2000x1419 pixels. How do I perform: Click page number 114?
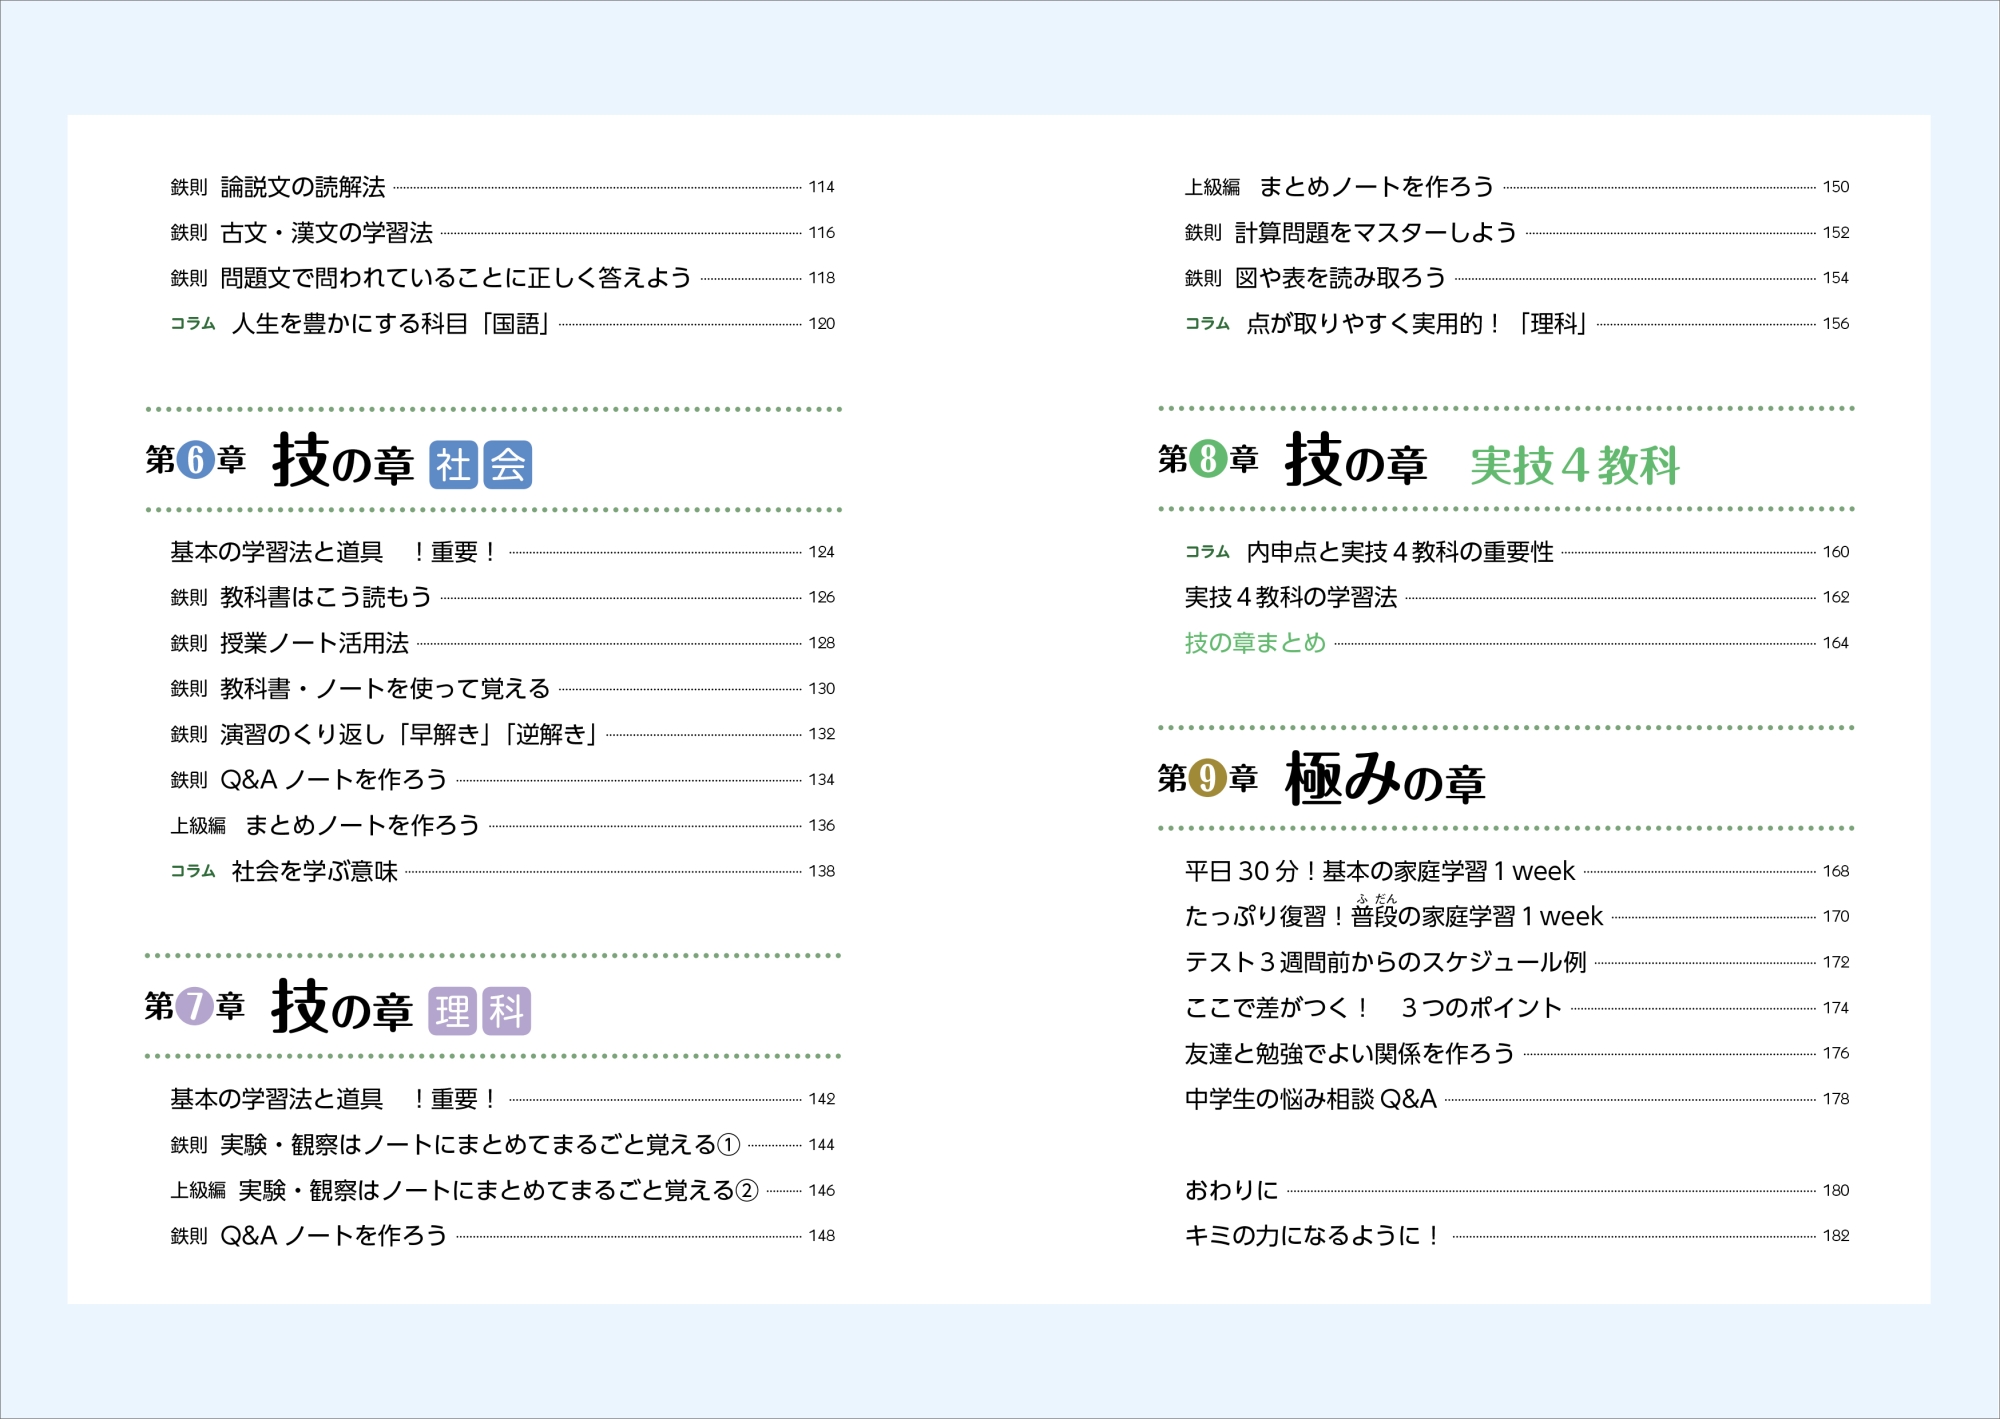click(x=822, y=187)
